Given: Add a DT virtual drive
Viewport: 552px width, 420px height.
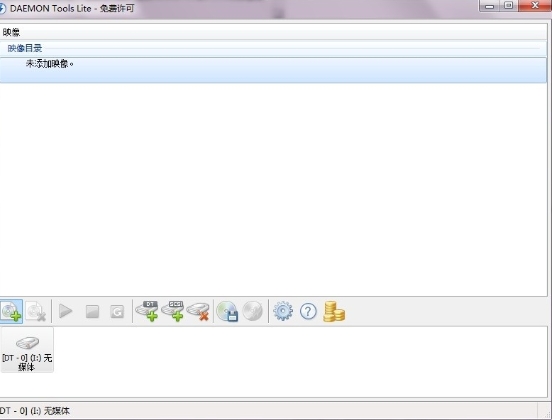Looking at the screenshot, I should [147, 311].
